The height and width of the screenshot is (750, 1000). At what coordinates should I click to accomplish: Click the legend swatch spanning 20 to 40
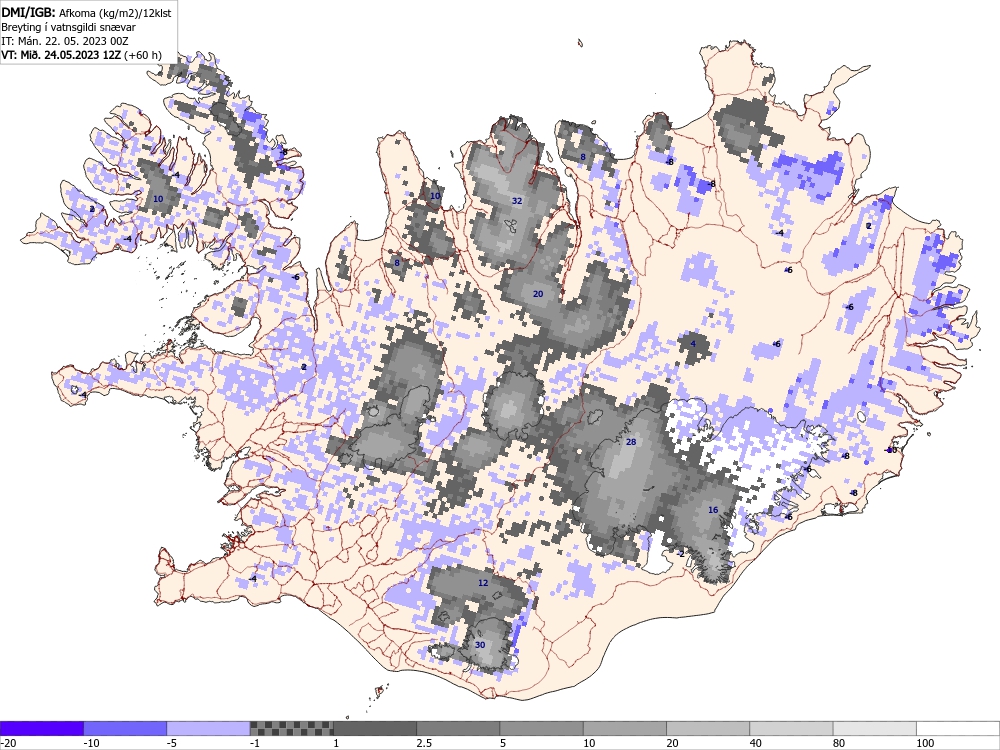coord(708,728)
